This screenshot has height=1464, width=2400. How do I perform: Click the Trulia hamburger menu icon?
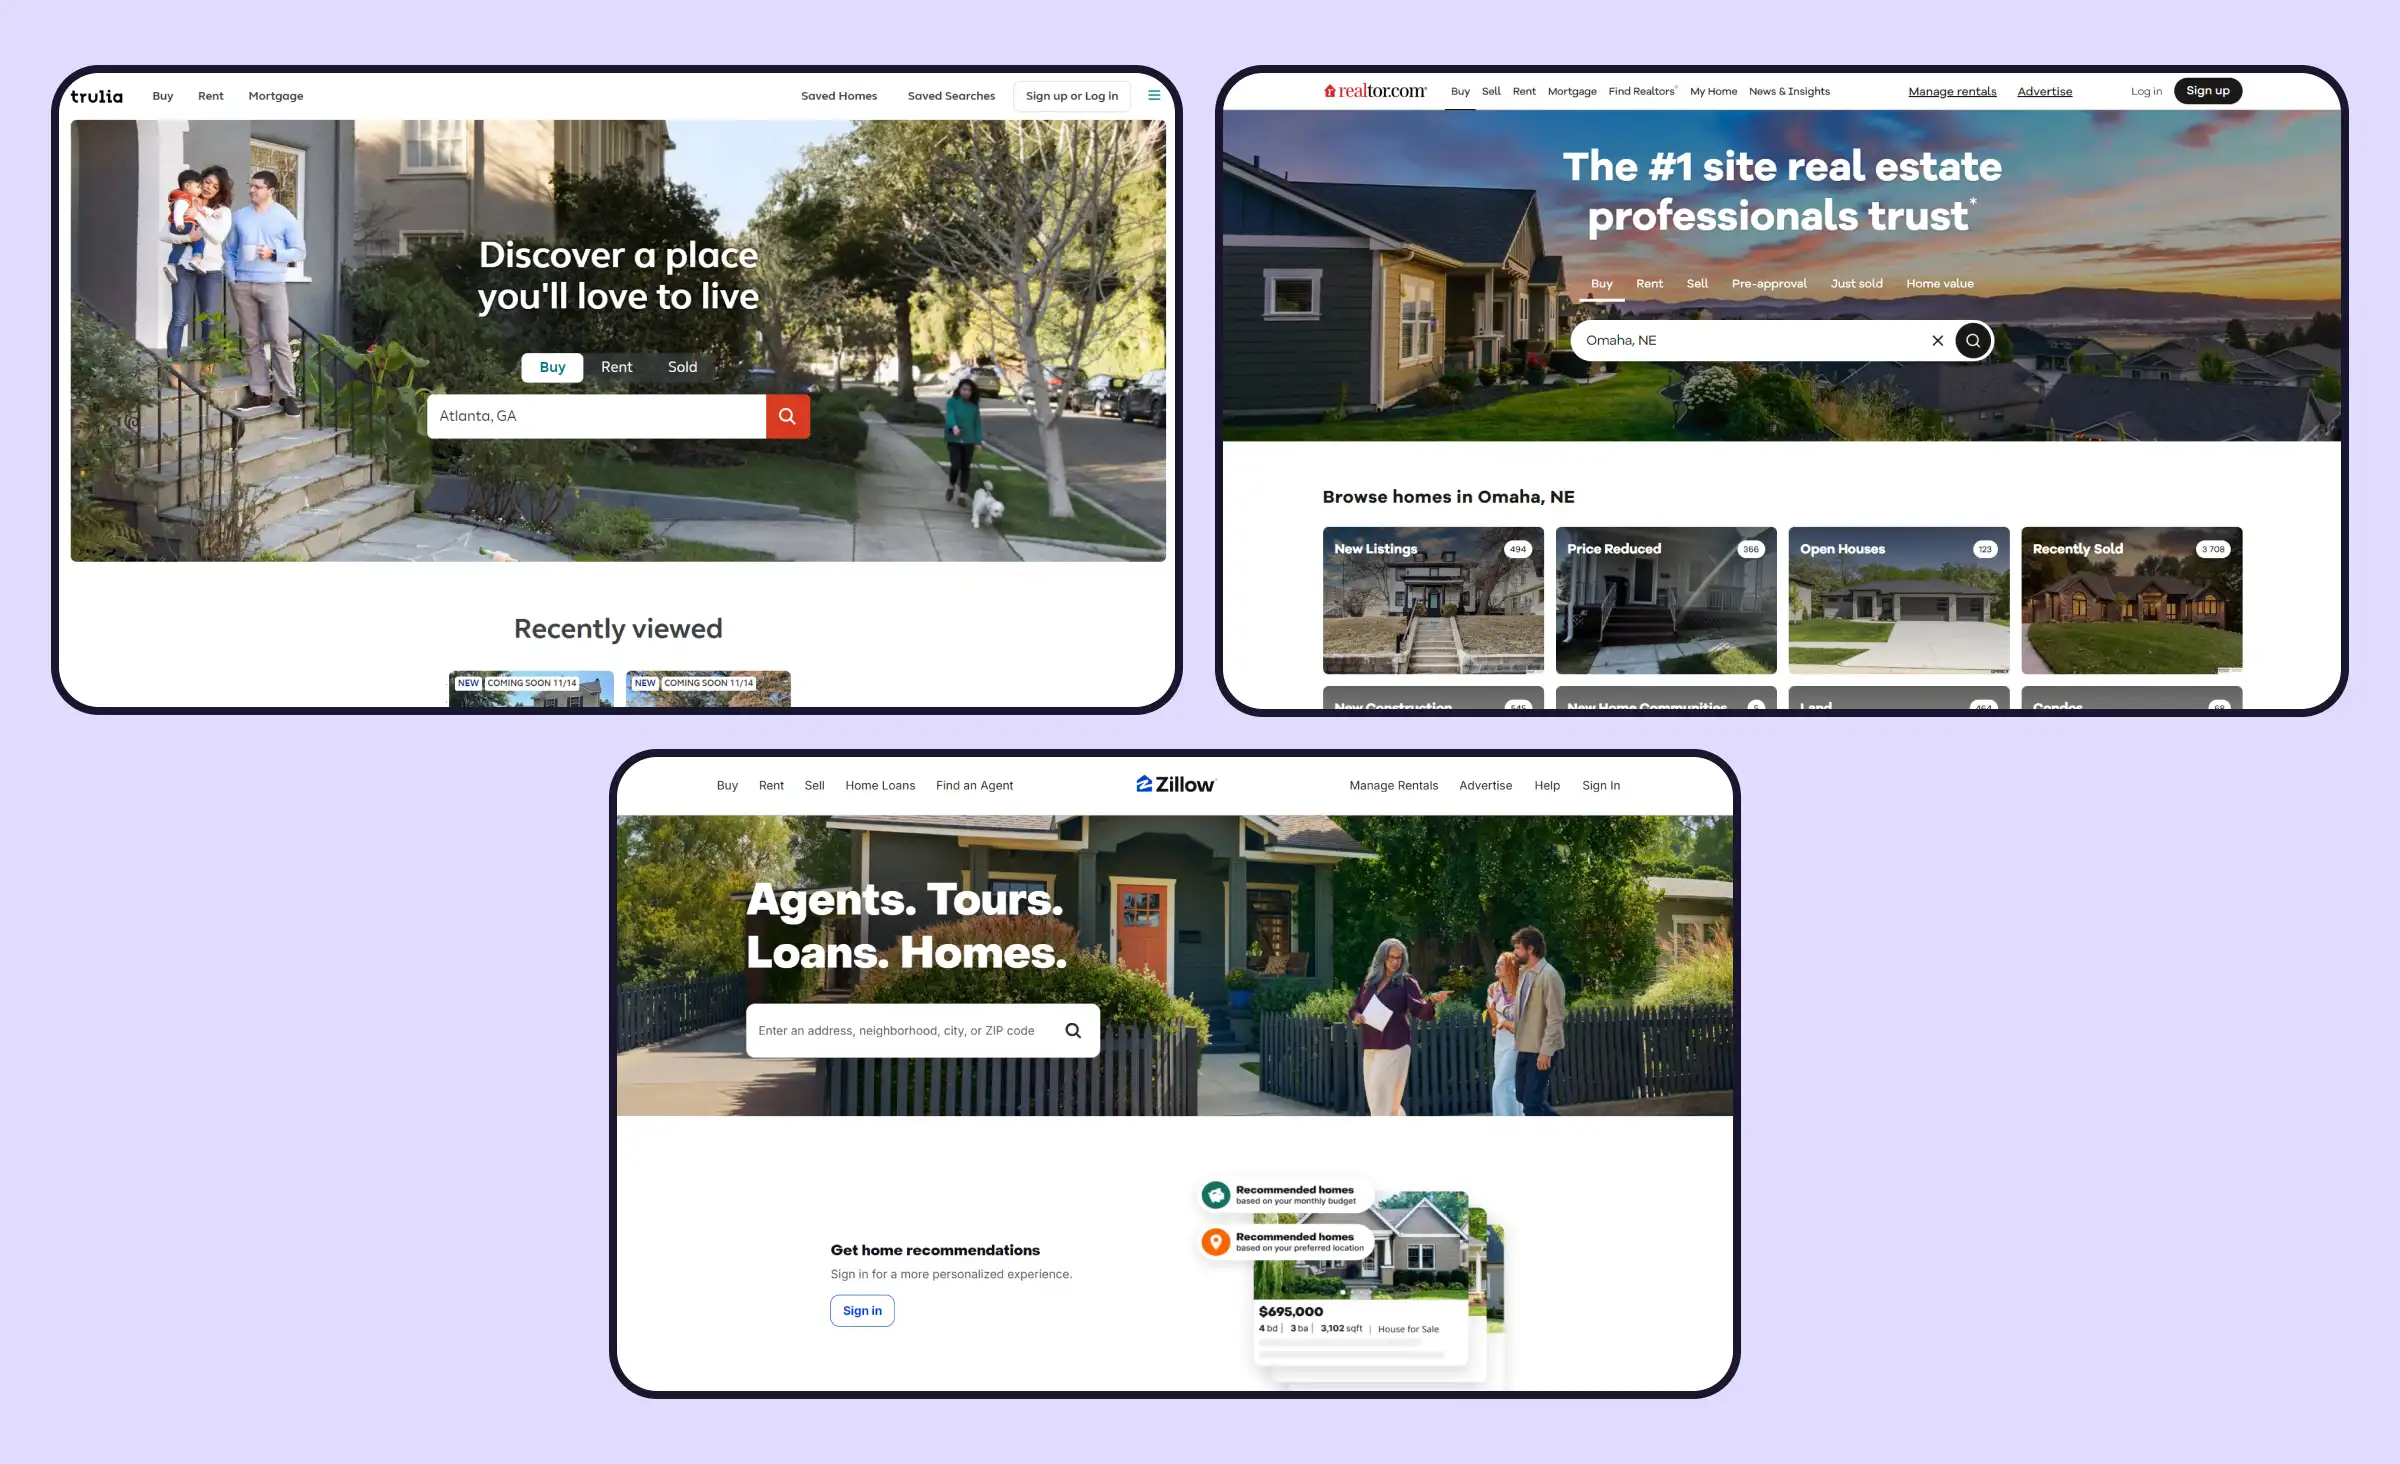tap(1154, 94)
